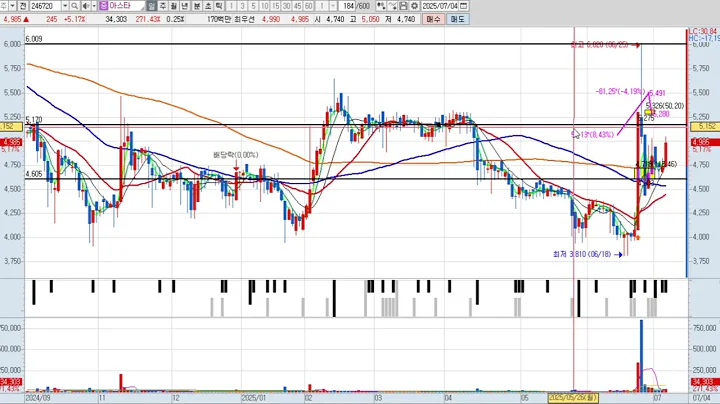Click the -81.25°(-4.19%) trendline annotation
The height and width of the screenshot is (404, 720).
click(x=620, y=91)
